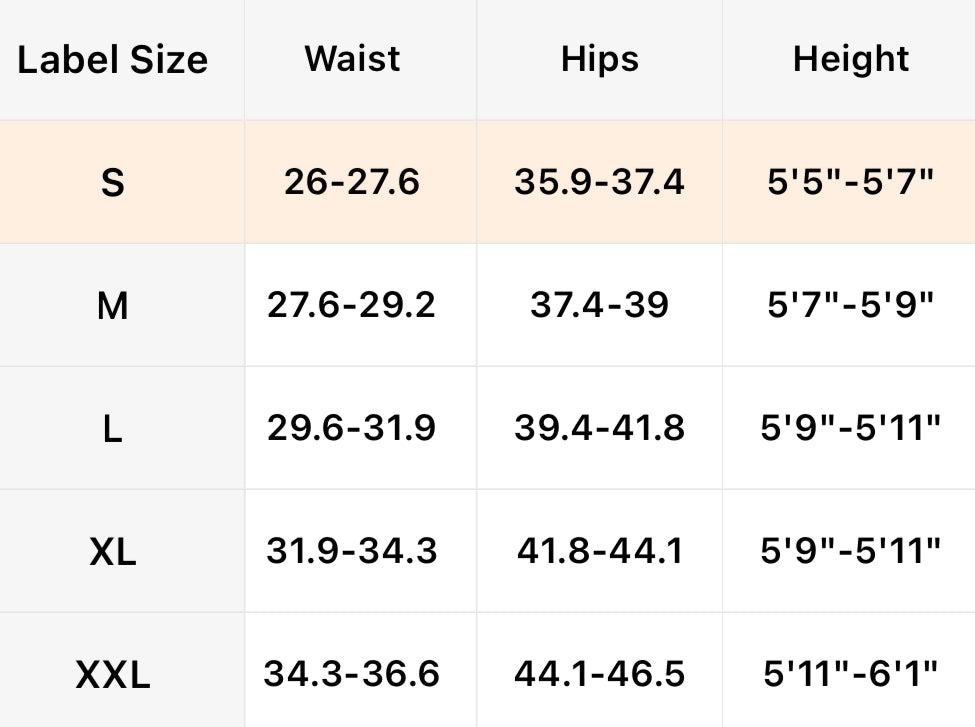This screenshot has width=975, height=727.
Task: Click the 35.9-37.4 hips cell
Action: point(599,182)
